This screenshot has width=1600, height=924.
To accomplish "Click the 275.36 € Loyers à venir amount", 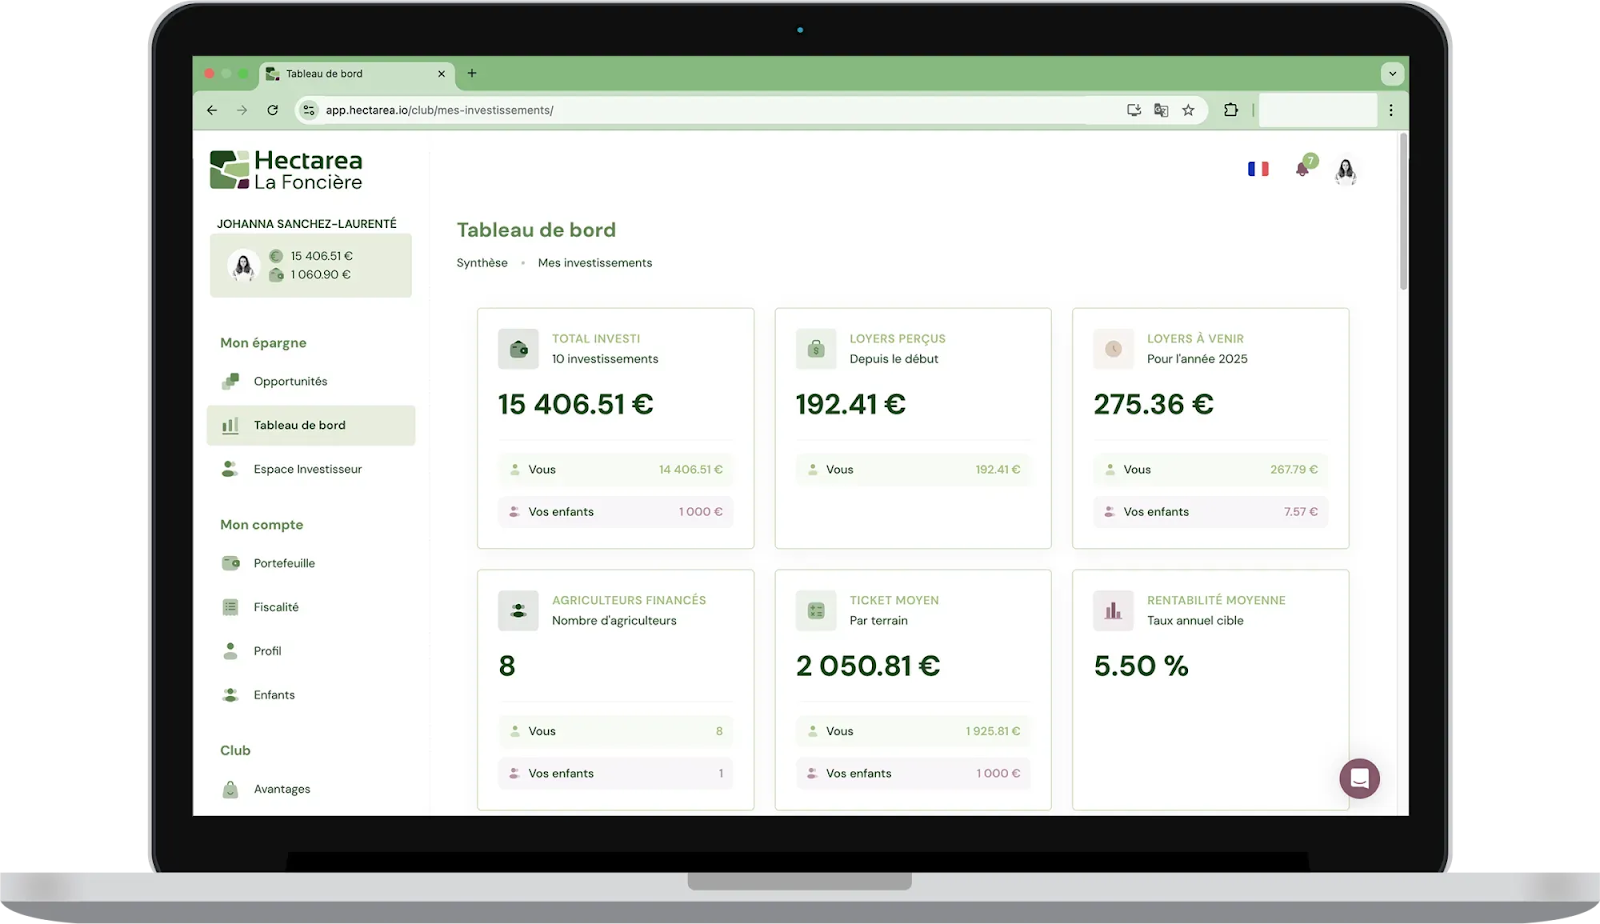I will coord(1153,404).
